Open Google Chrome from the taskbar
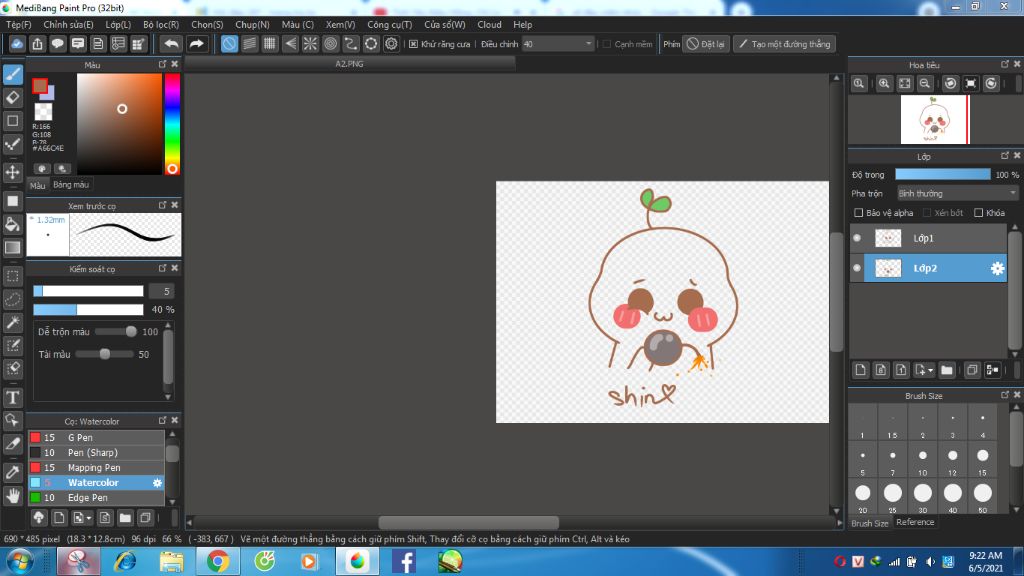 [x=217, y=561]
